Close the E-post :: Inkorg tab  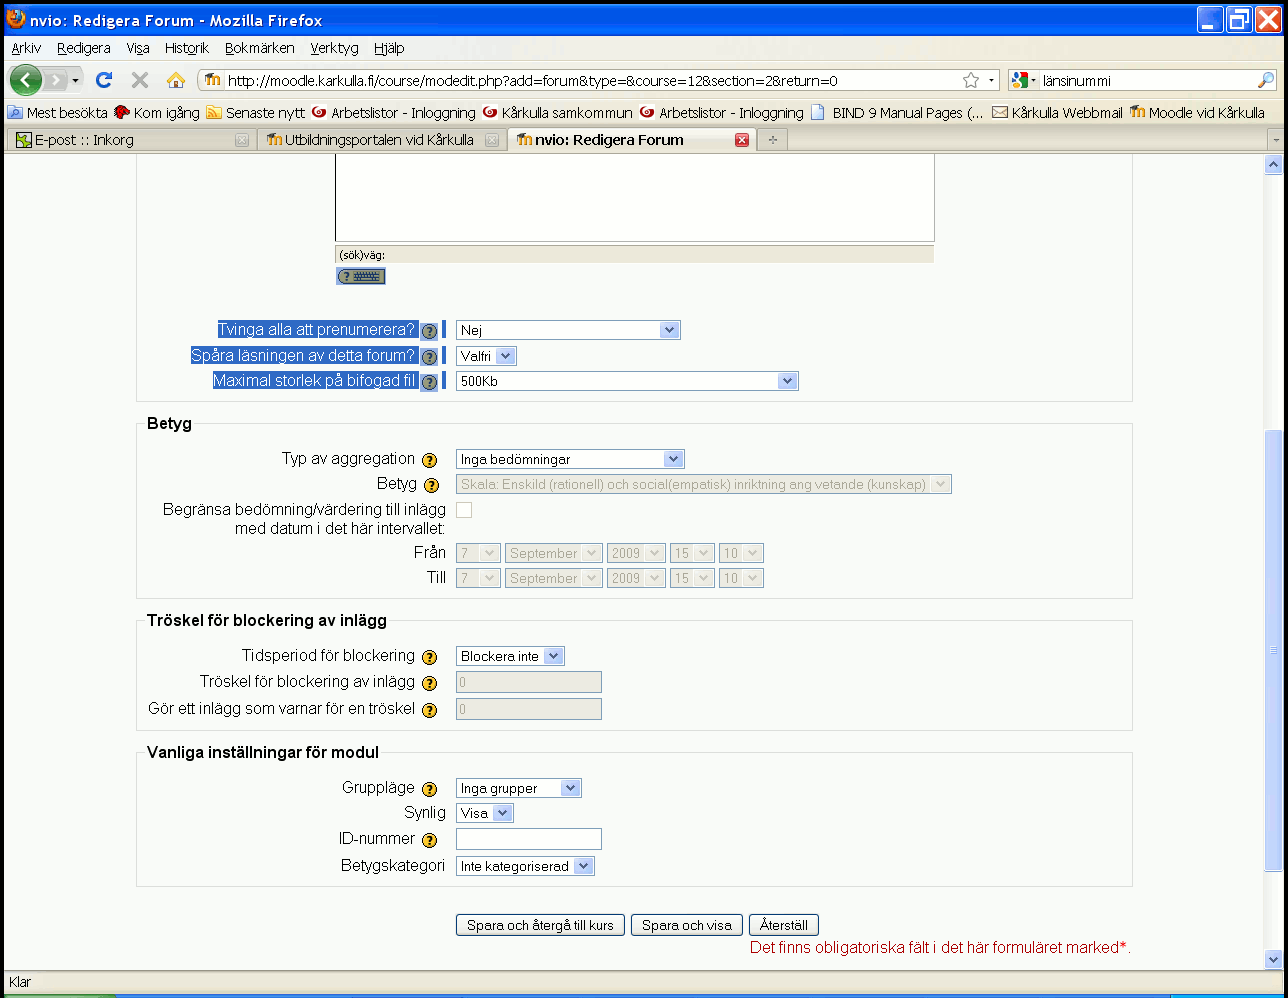pos(242,140)
